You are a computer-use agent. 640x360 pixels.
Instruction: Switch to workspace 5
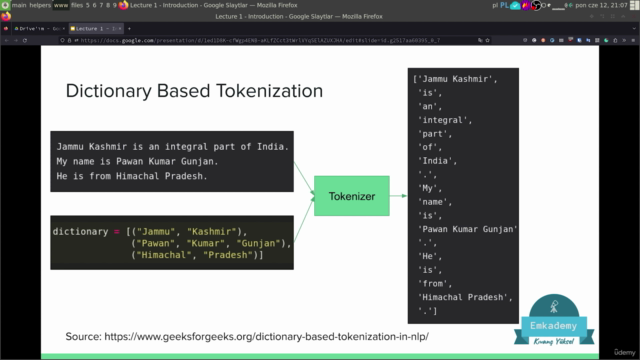pyautogui.click(x=87, y=5)
